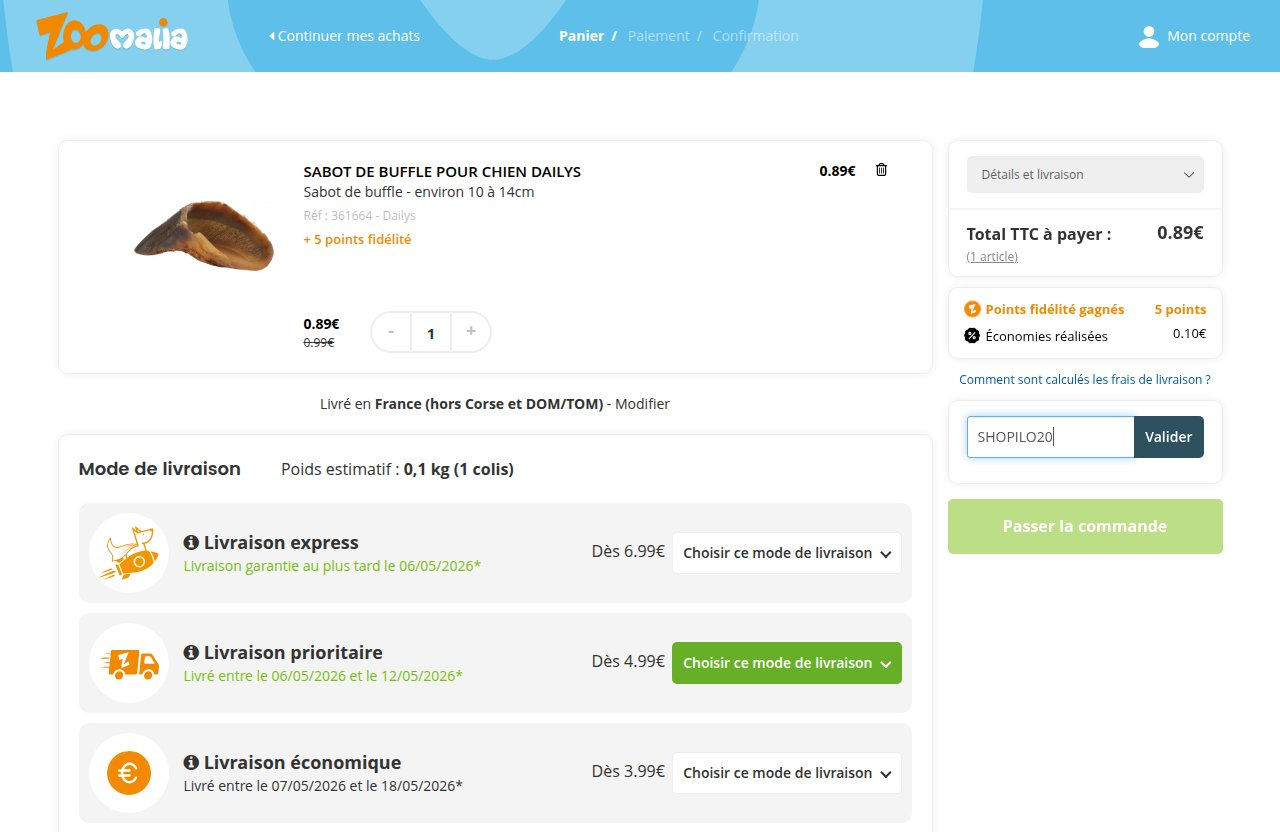Click Modifier to change delivery country
This screenshot has width=1280, height=832.
pos(642,404)
